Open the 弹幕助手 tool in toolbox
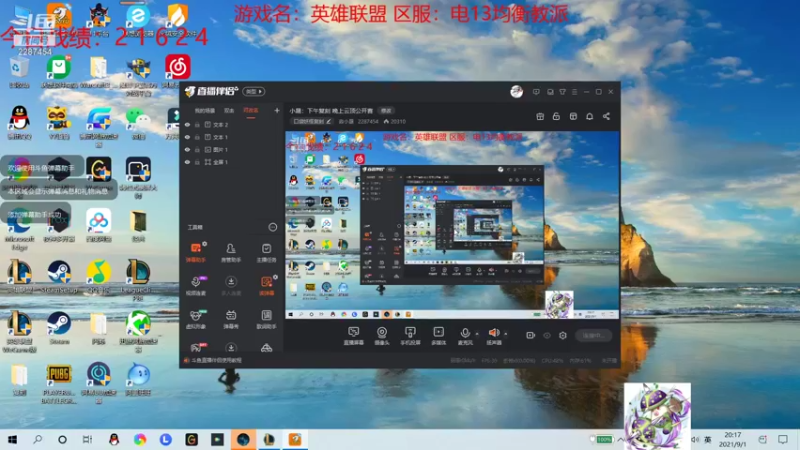 [195, 252]
